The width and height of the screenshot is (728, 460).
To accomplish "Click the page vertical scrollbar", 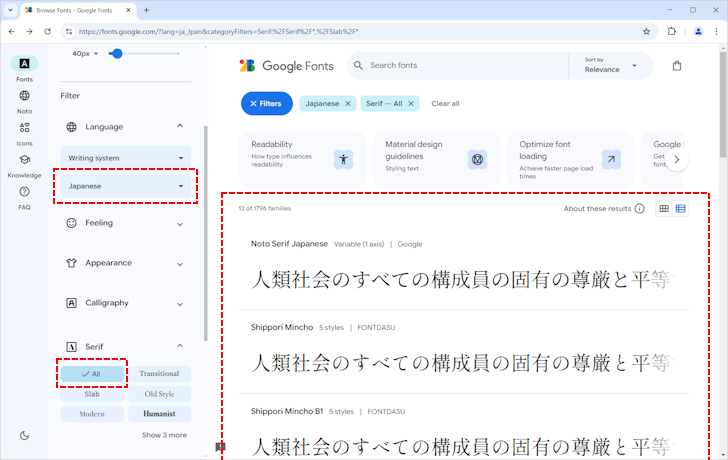I will pos(723,104).
